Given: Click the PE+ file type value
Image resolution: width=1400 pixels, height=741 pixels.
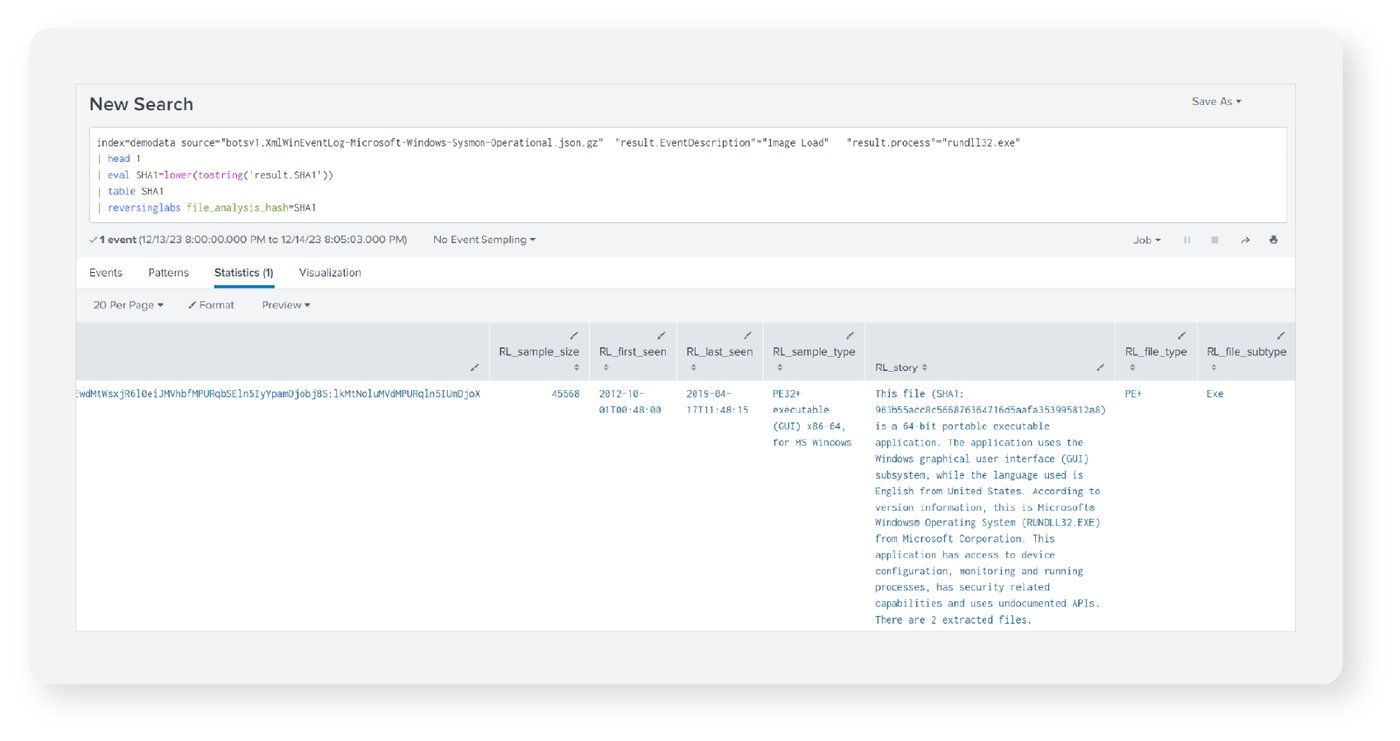Looking at the screenshot, I should click(1133, 394).
